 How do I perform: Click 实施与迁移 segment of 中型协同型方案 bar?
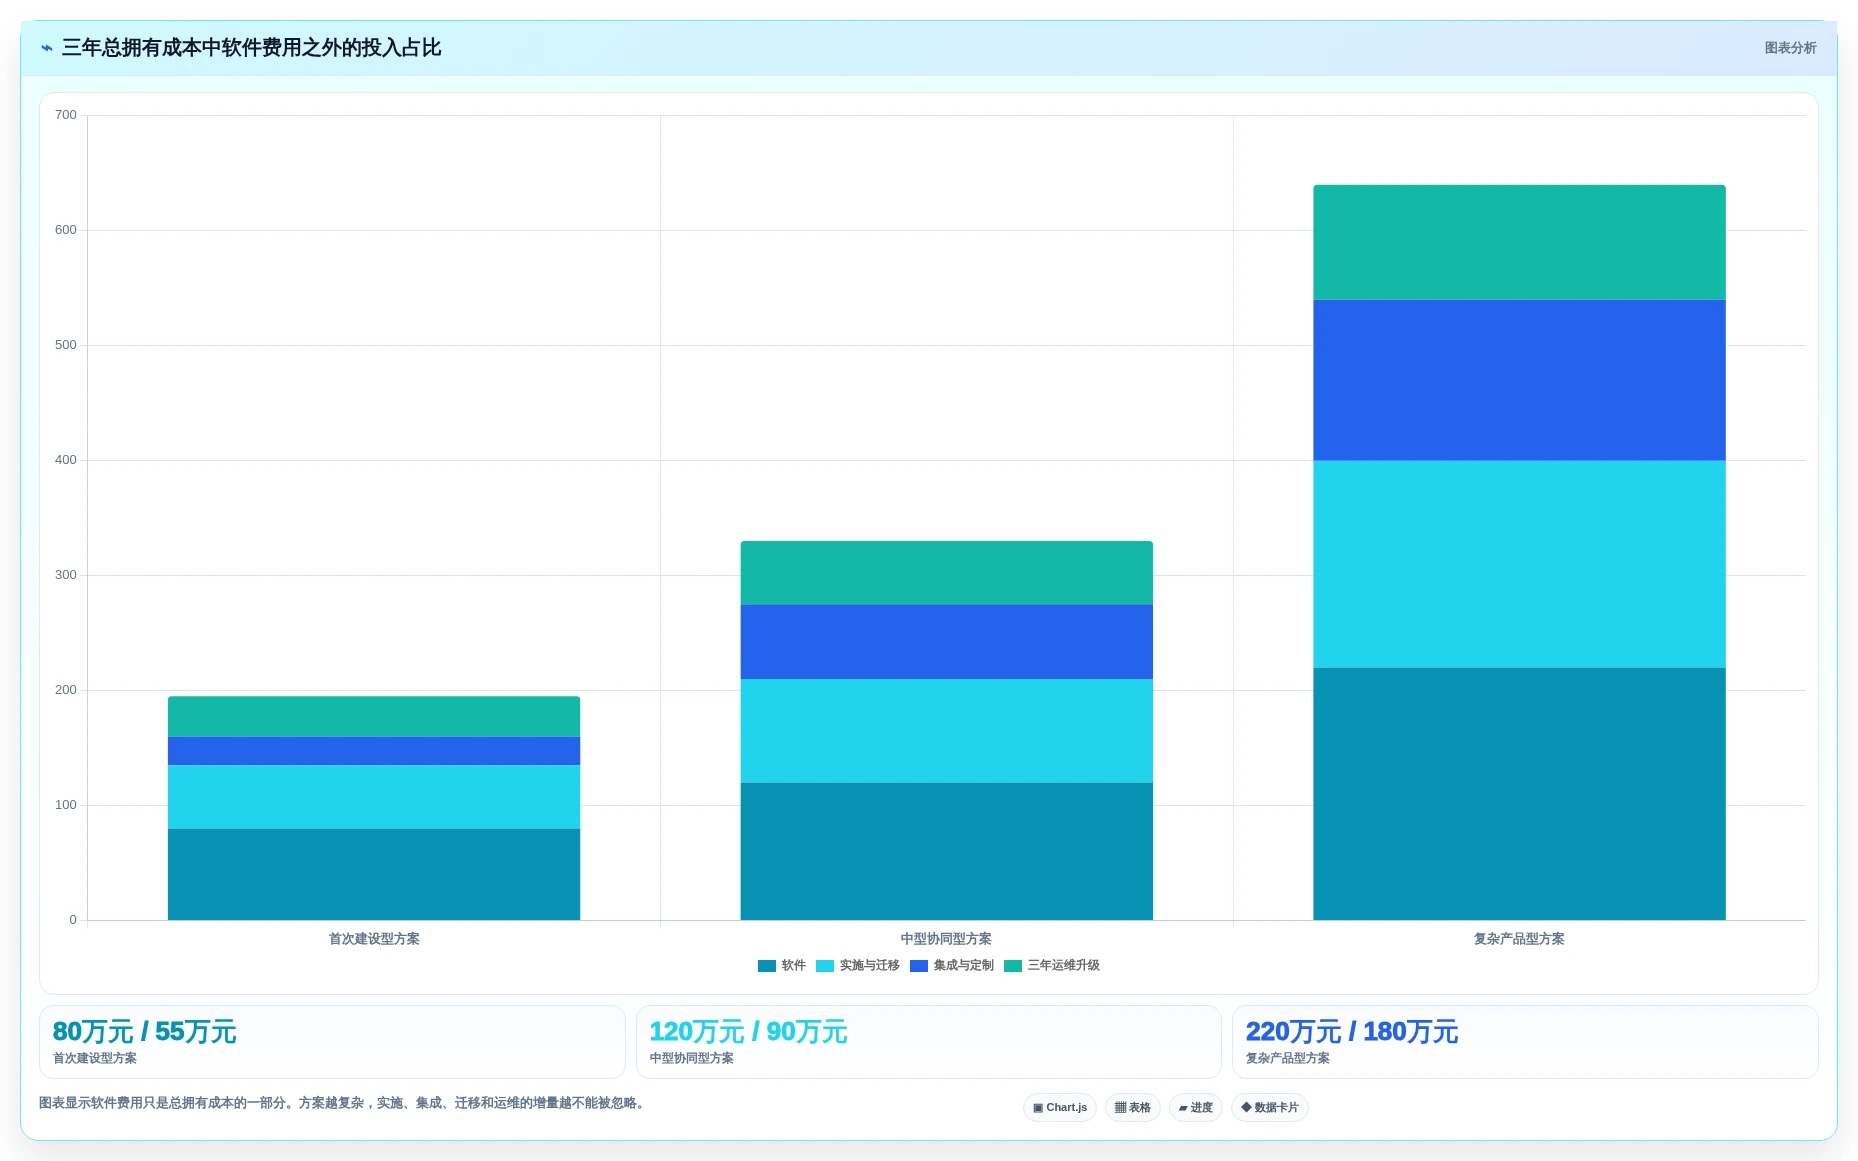(x=947, y=731)
